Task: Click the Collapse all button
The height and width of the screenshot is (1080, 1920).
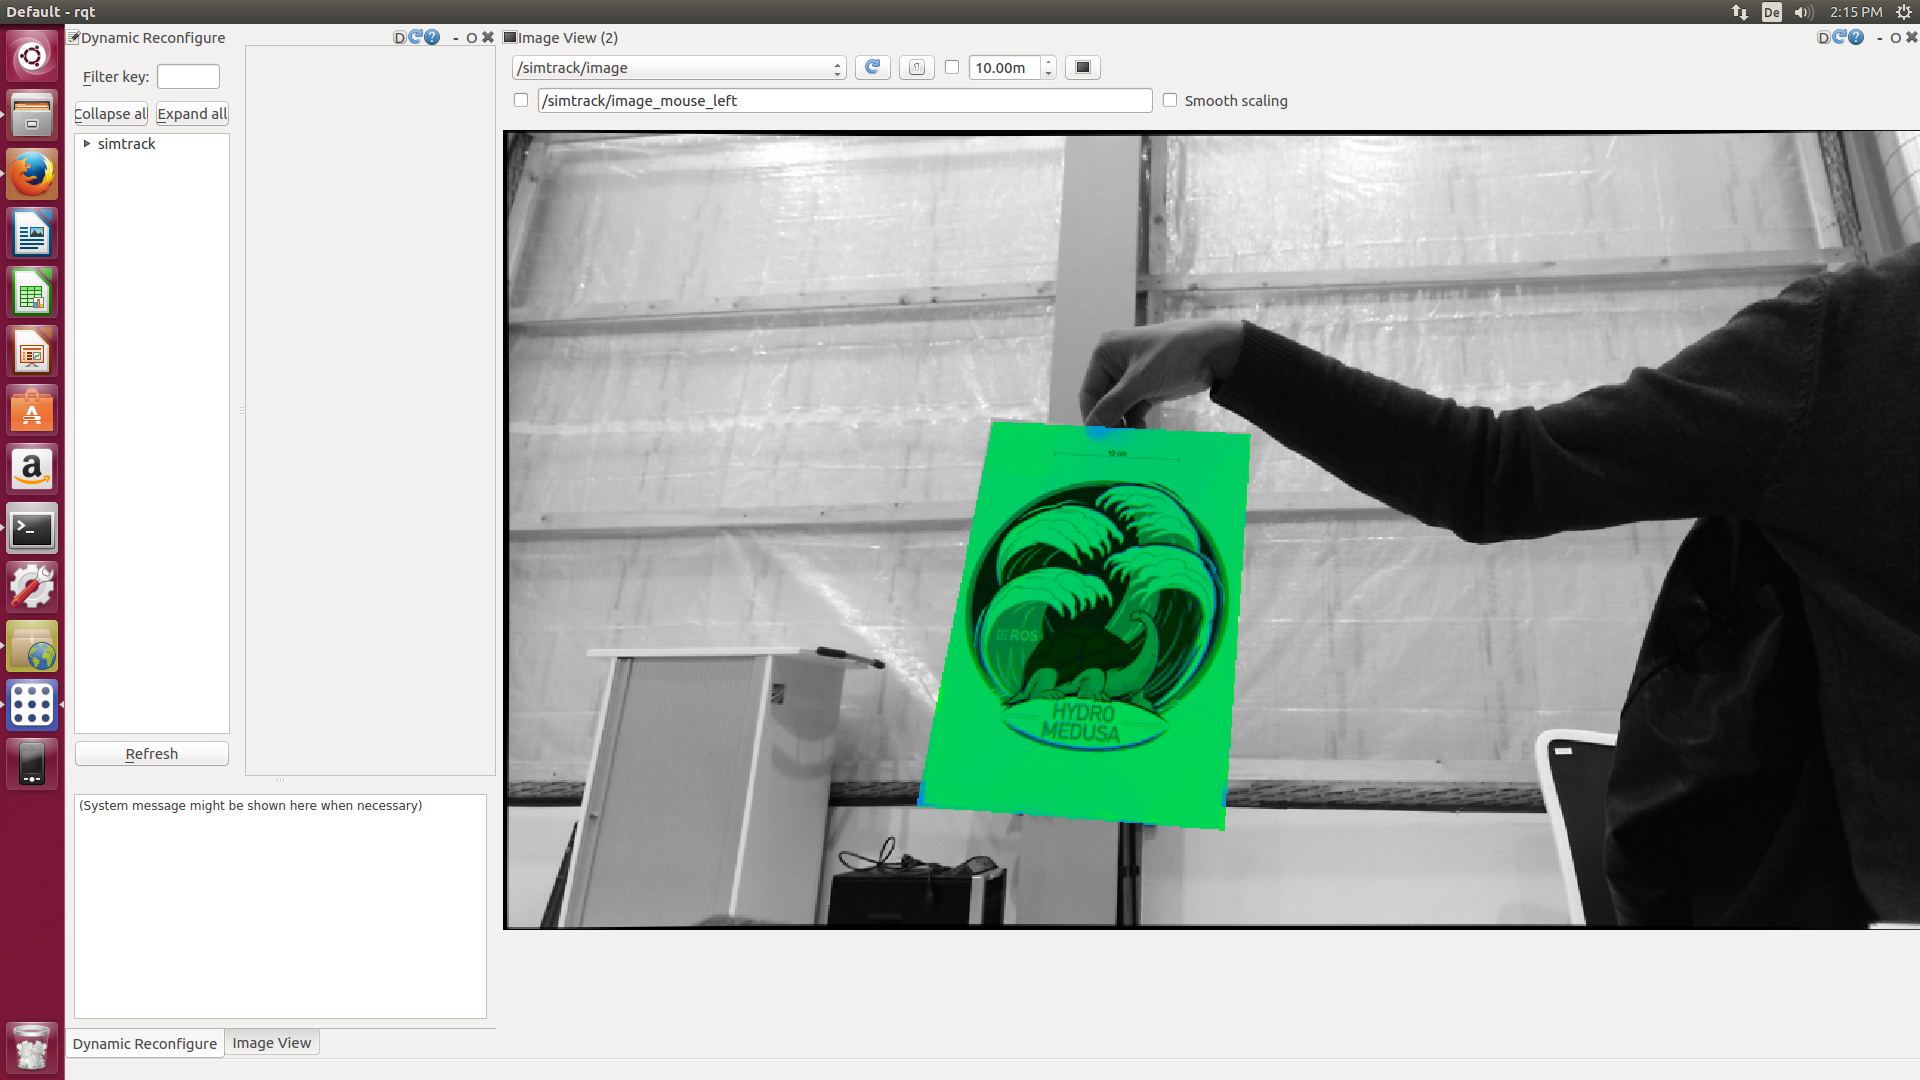Action: point(110,113)
